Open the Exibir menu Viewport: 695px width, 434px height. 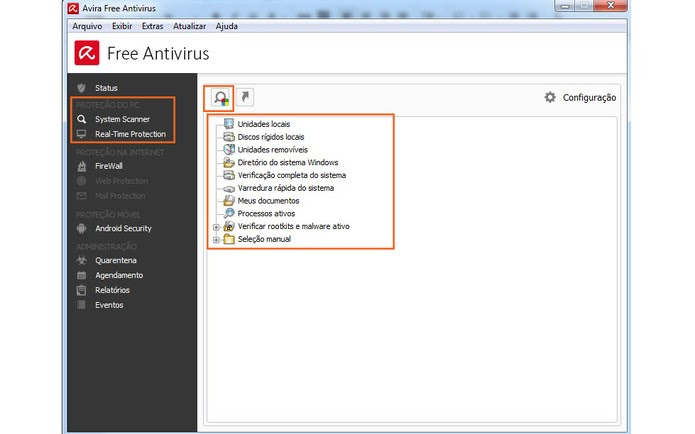coord(122,26)
